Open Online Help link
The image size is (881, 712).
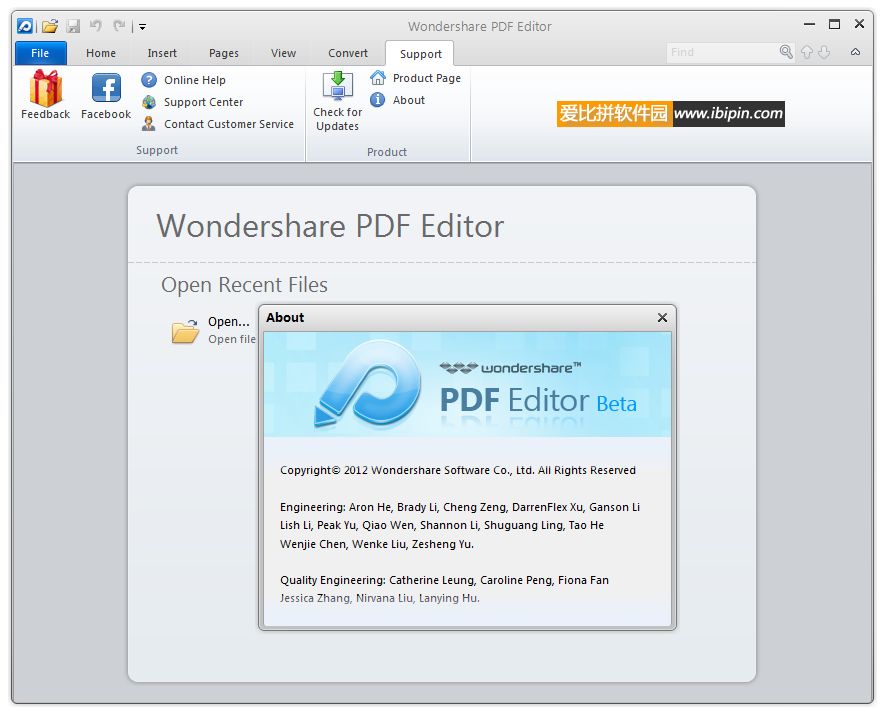[x=194, y=80]
